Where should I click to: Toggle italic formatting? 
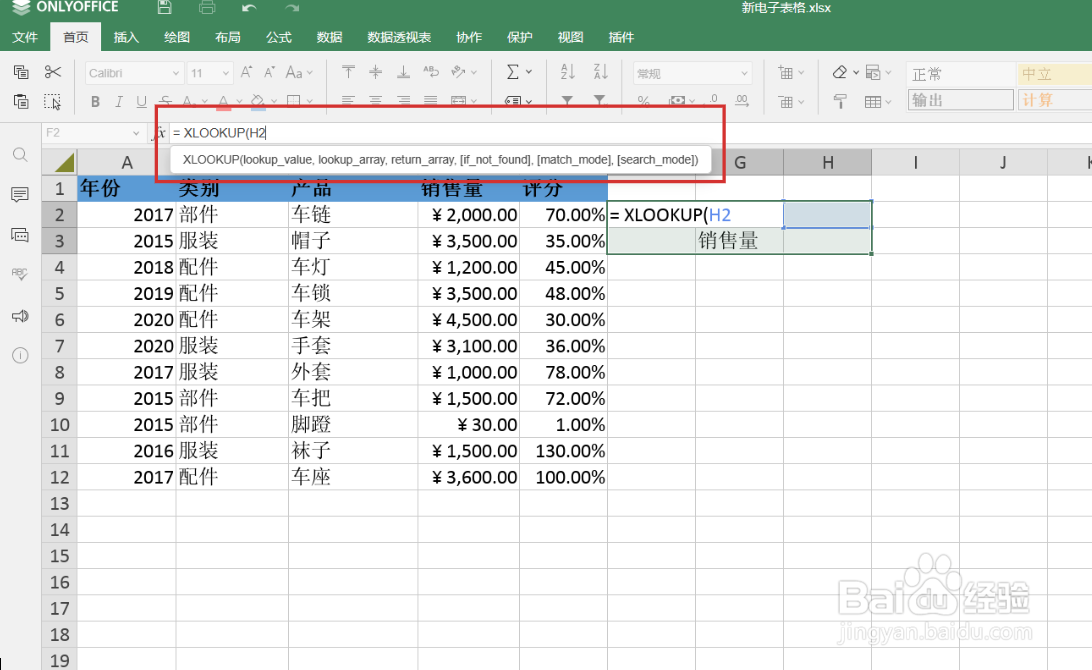[x=119, y=99]
